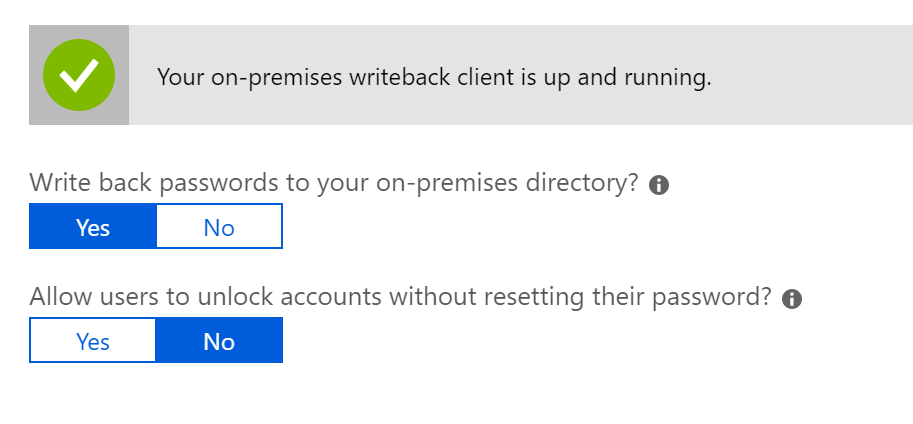Screen dimensions: 913x424
Task: Open info icon beside write back passwords
Action: (659, 185)
